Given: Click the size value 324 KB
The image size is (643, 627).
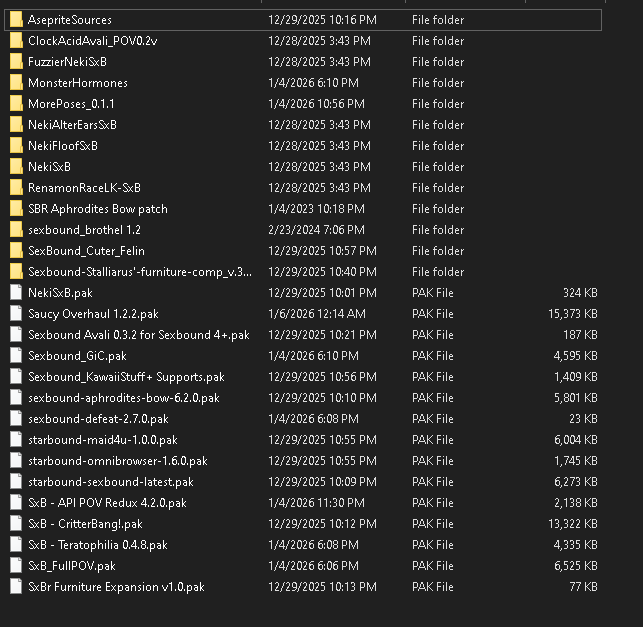Looking at the screenshot, I should click(580, 292).
